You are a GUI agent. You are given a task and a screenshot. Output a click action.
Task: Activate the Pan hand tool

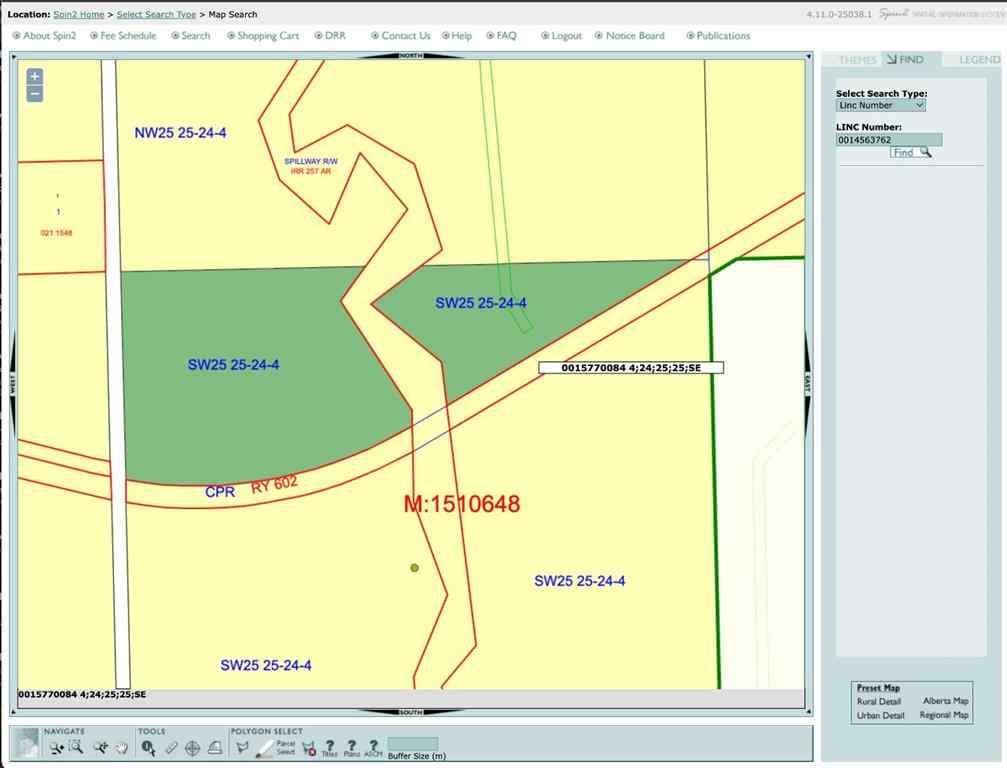(x=122, y=747)
